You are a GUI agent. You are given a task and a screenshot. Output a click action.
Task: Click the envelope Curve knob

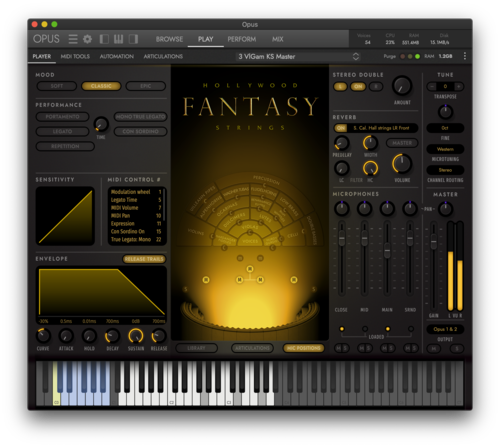coord(43,336)
